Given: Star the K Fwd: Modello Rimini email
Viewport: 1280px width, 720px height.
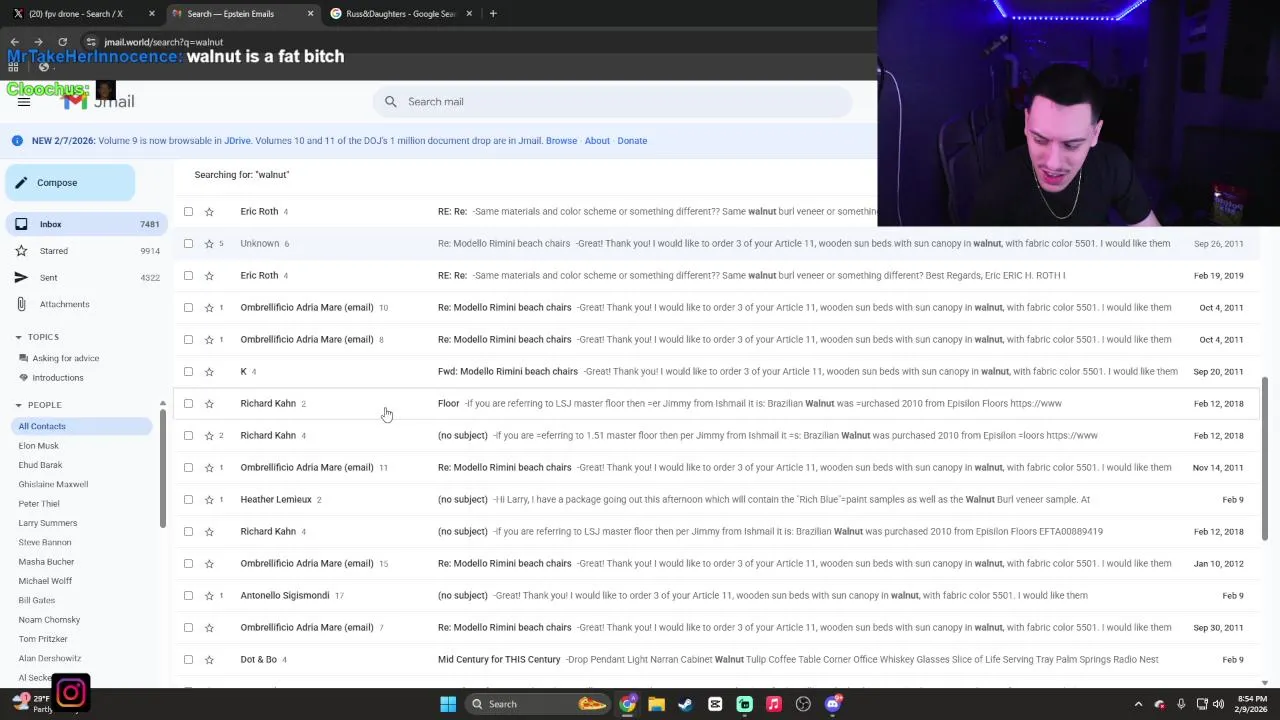Looking at the screenshot, I should 209,371.
